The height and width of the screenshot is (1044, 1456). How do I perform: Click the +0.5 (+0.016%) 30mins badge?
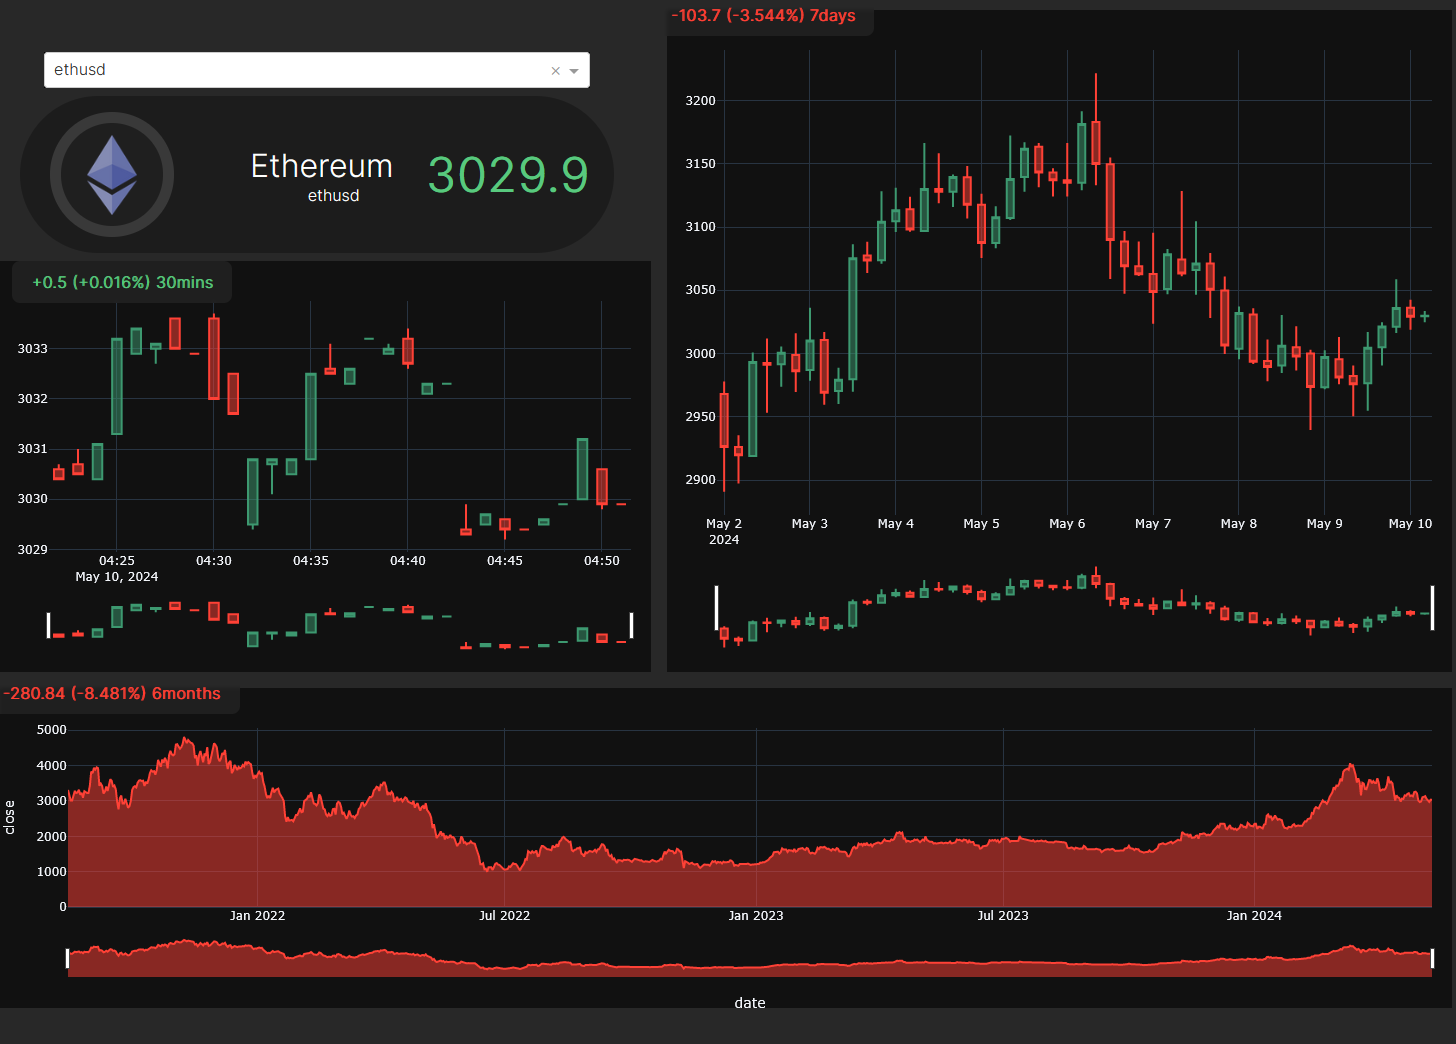[121, 282]
